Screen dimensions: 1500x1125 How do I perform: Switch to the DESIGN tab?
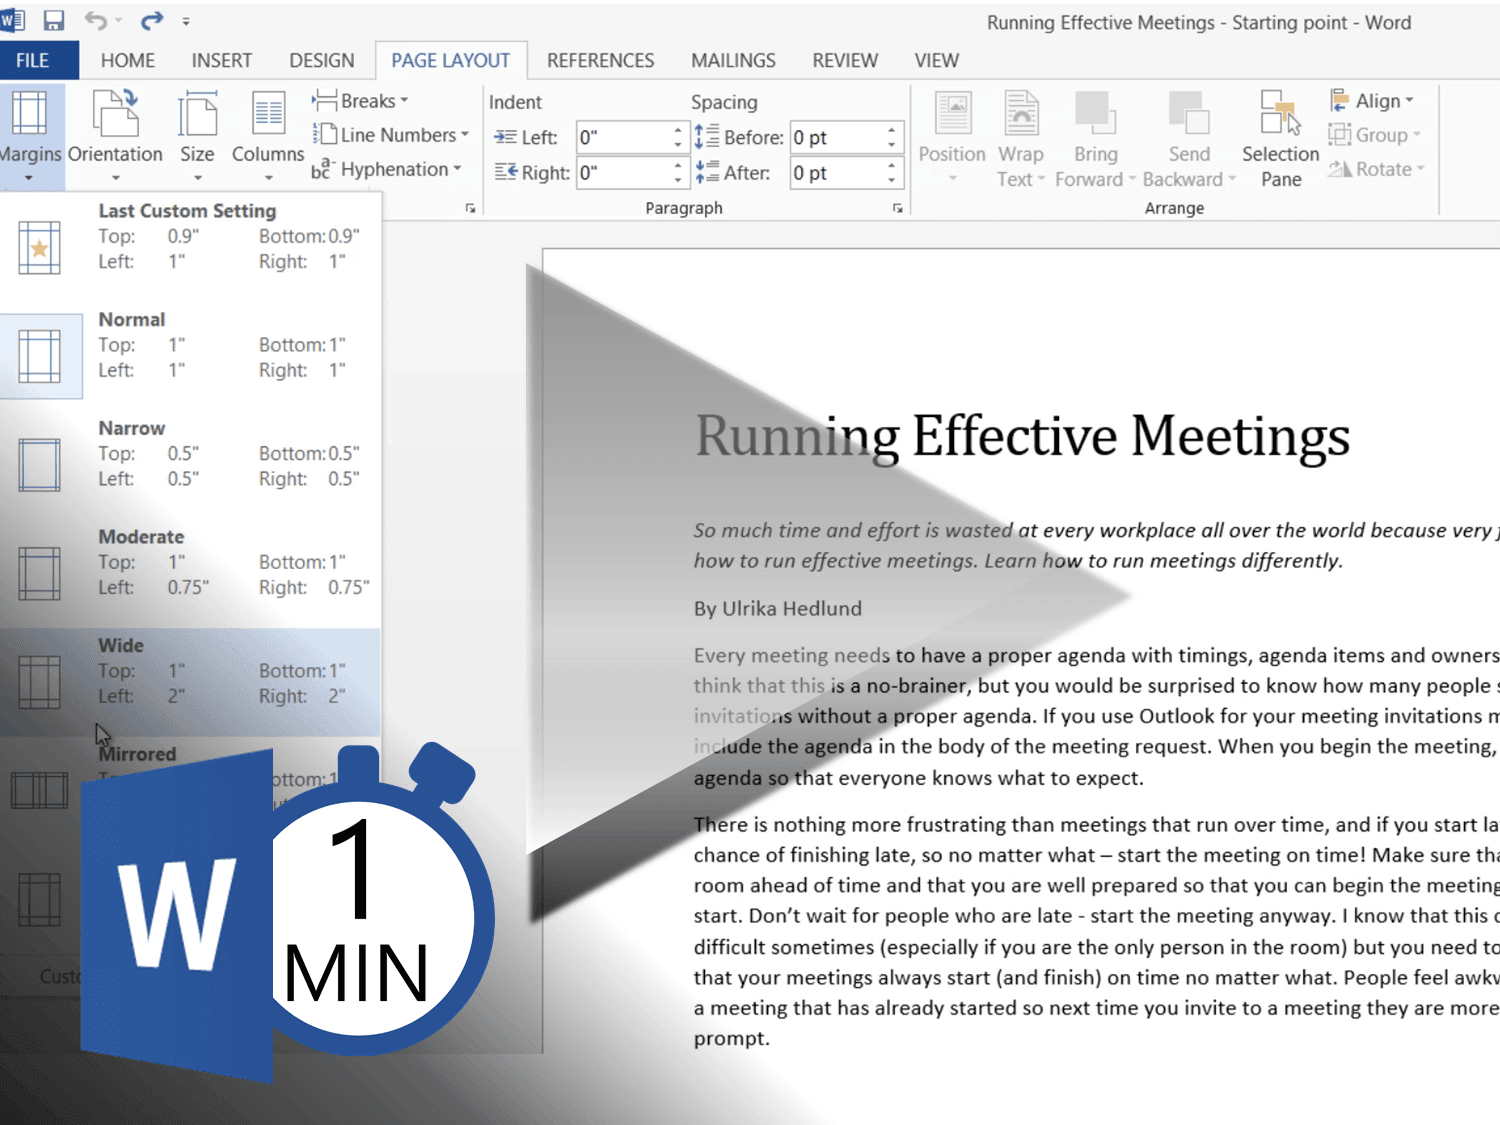pos(322,60)
